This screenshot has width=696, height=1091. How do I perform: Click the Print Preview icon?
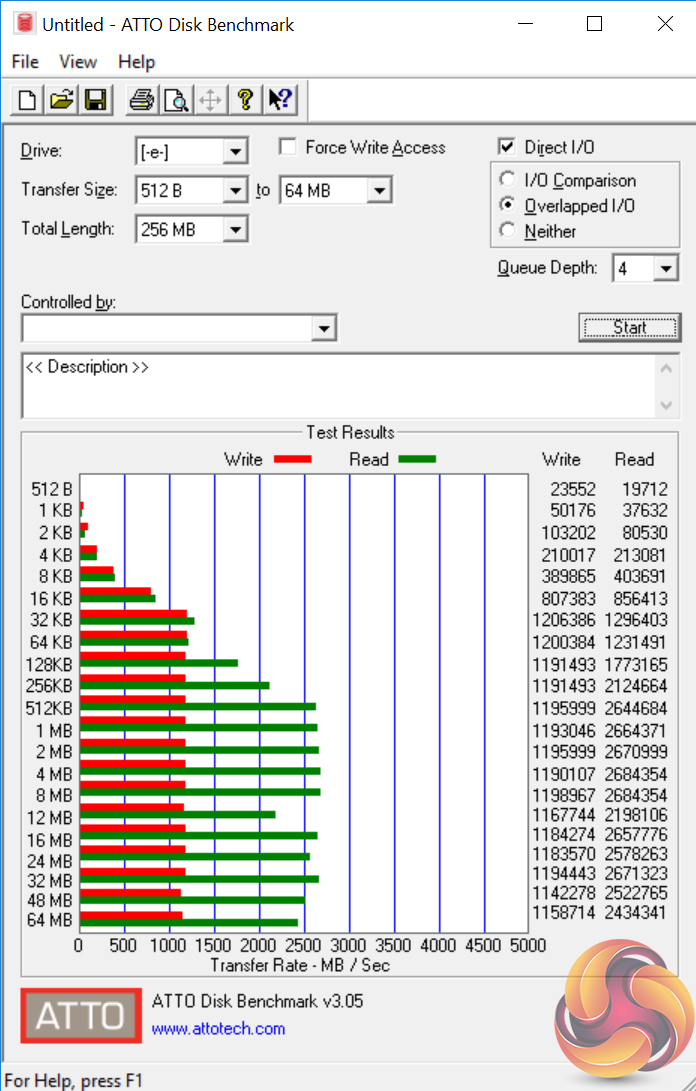(176, 100)
